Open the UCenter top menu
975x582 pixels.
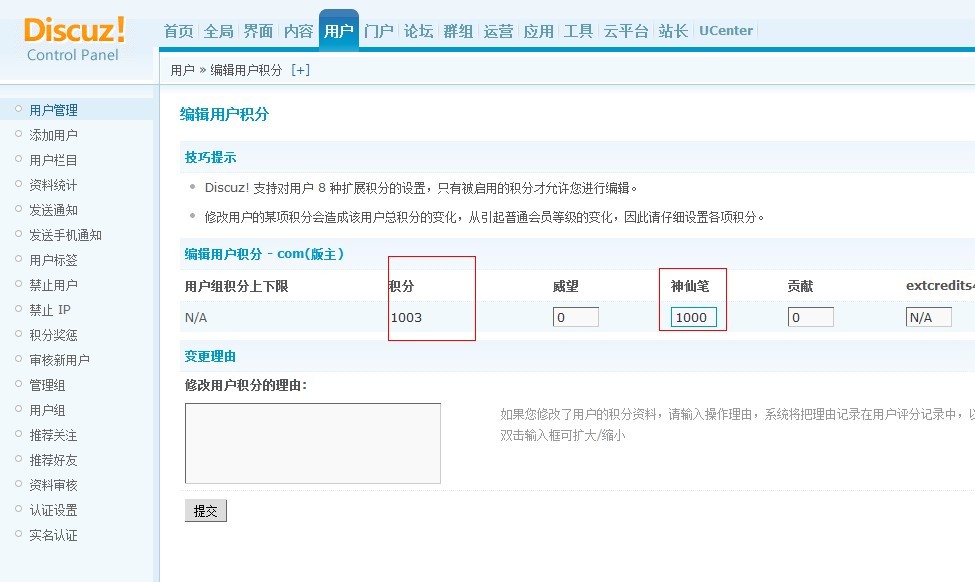[726, 30]
